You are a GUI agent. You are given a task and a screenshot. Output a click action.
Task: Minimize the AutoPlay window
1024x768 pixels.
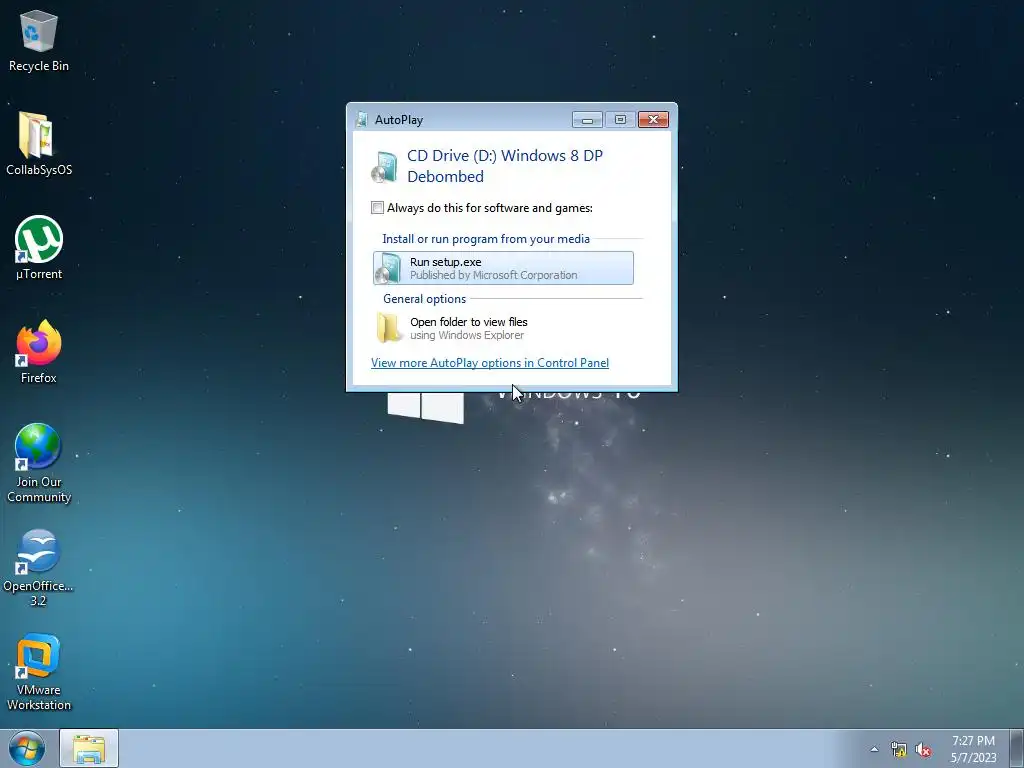coord(587,120)
